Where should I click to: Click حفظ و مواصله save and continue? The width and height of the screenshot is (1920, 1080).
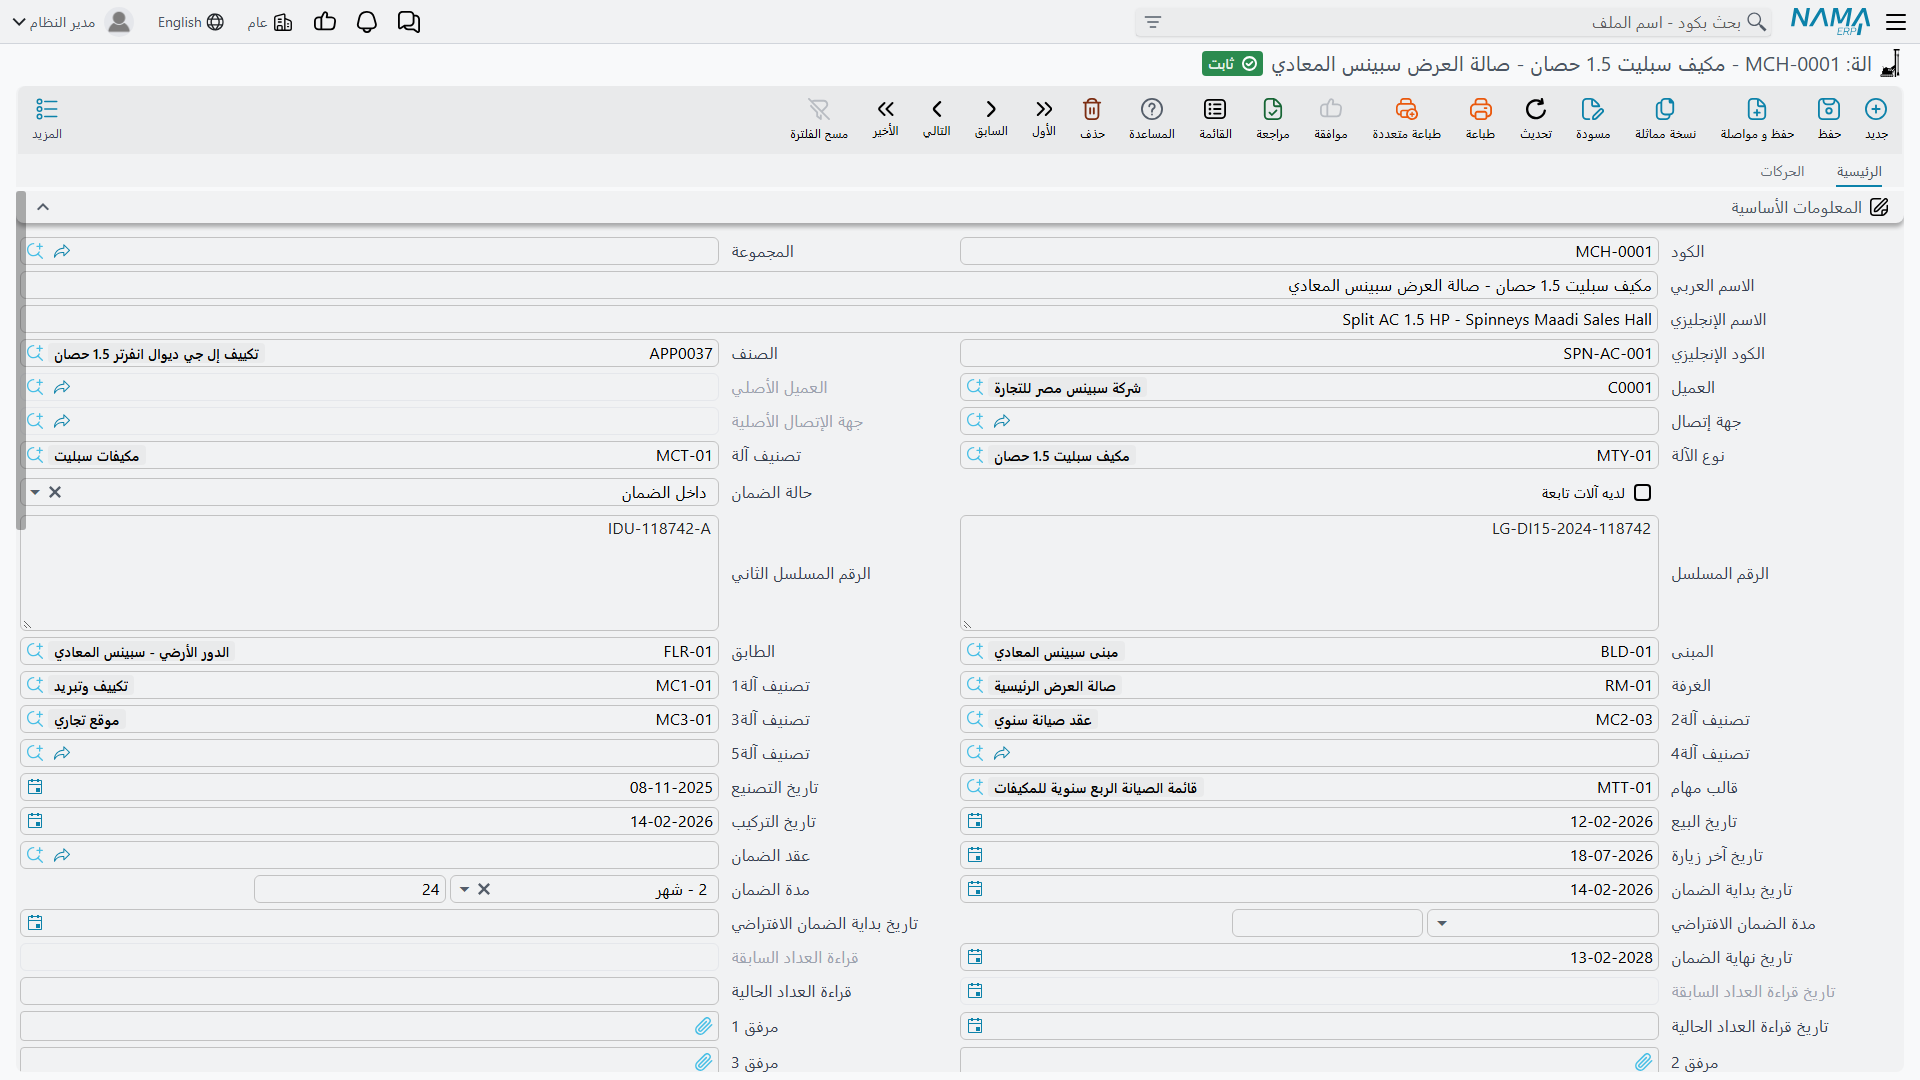(x=1757, y=118)
